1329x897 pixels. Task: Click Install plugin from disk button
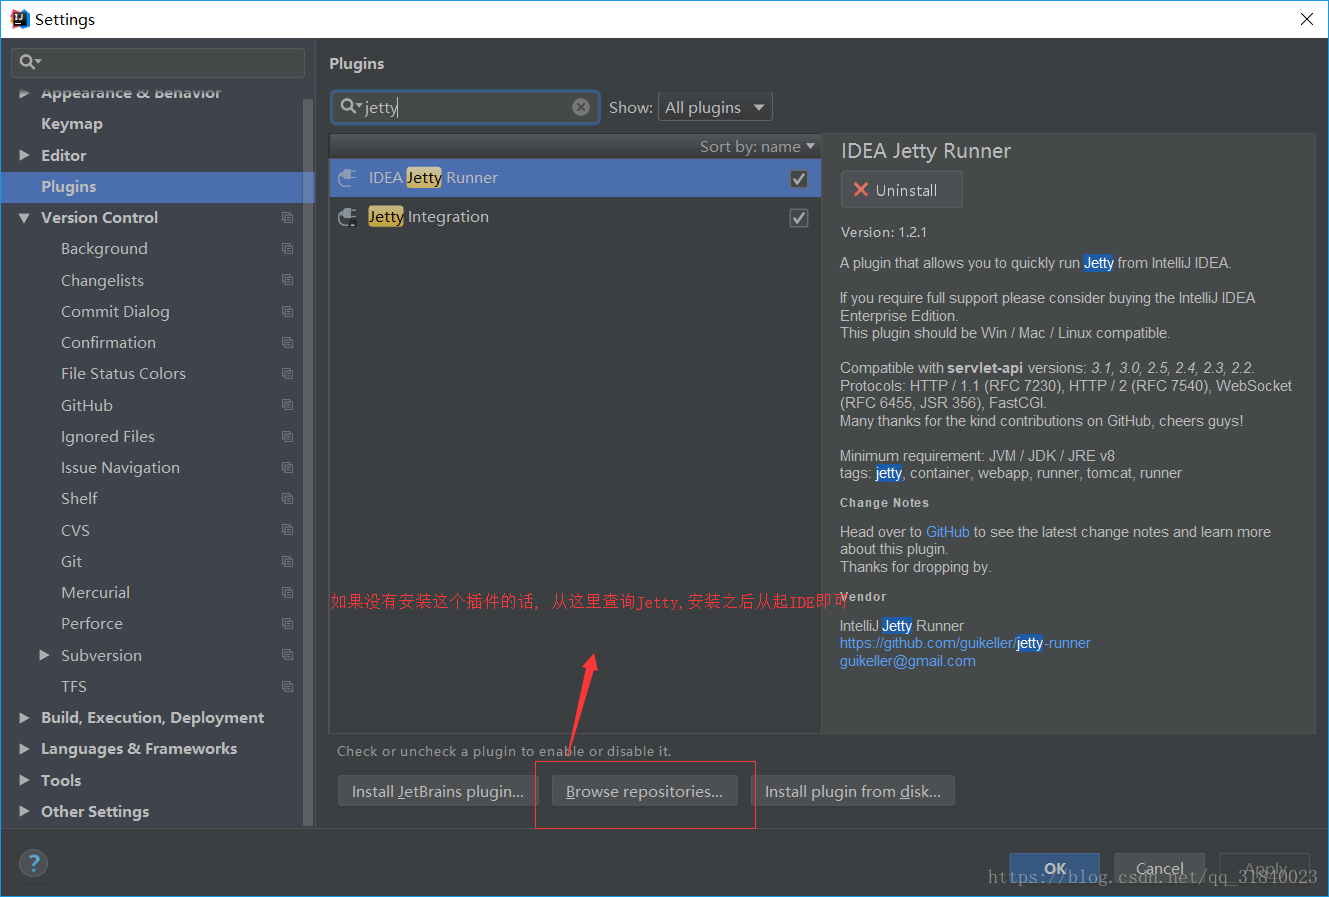pyautogui.click(x=853, y=791)
